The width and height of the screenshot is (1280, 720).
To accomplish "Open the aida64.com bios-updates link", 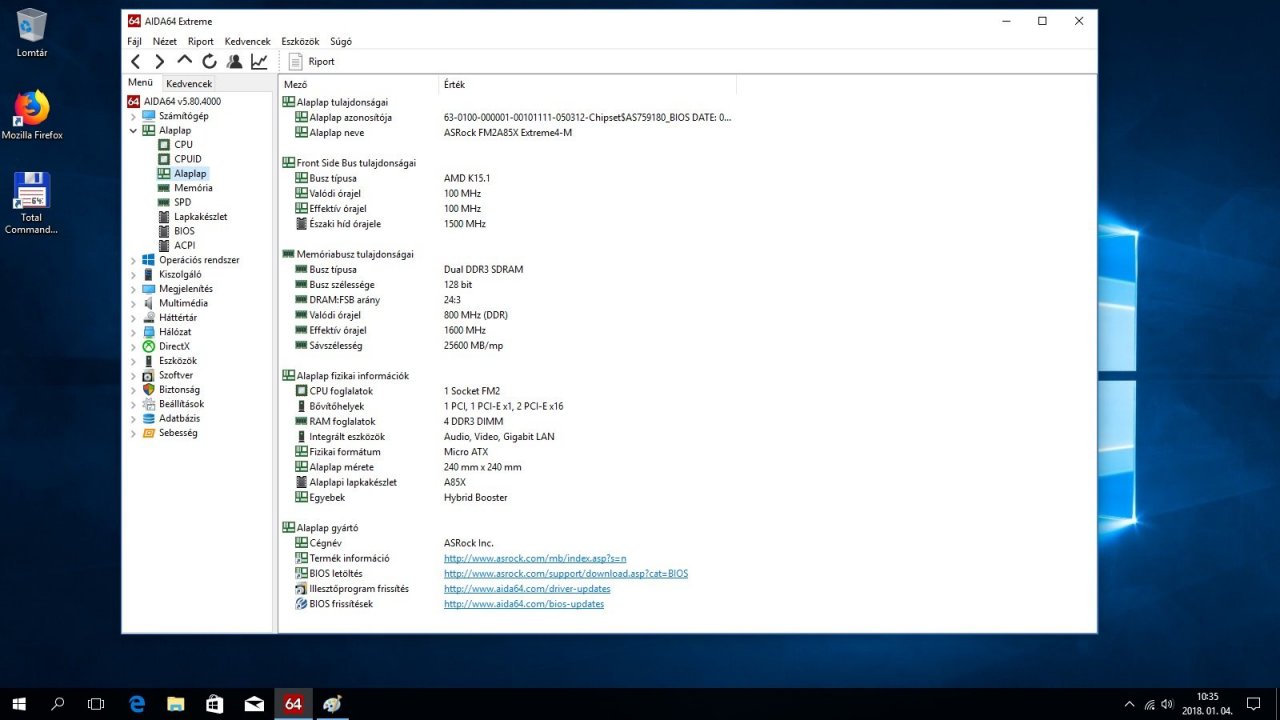I will click(x=524, y=604).
